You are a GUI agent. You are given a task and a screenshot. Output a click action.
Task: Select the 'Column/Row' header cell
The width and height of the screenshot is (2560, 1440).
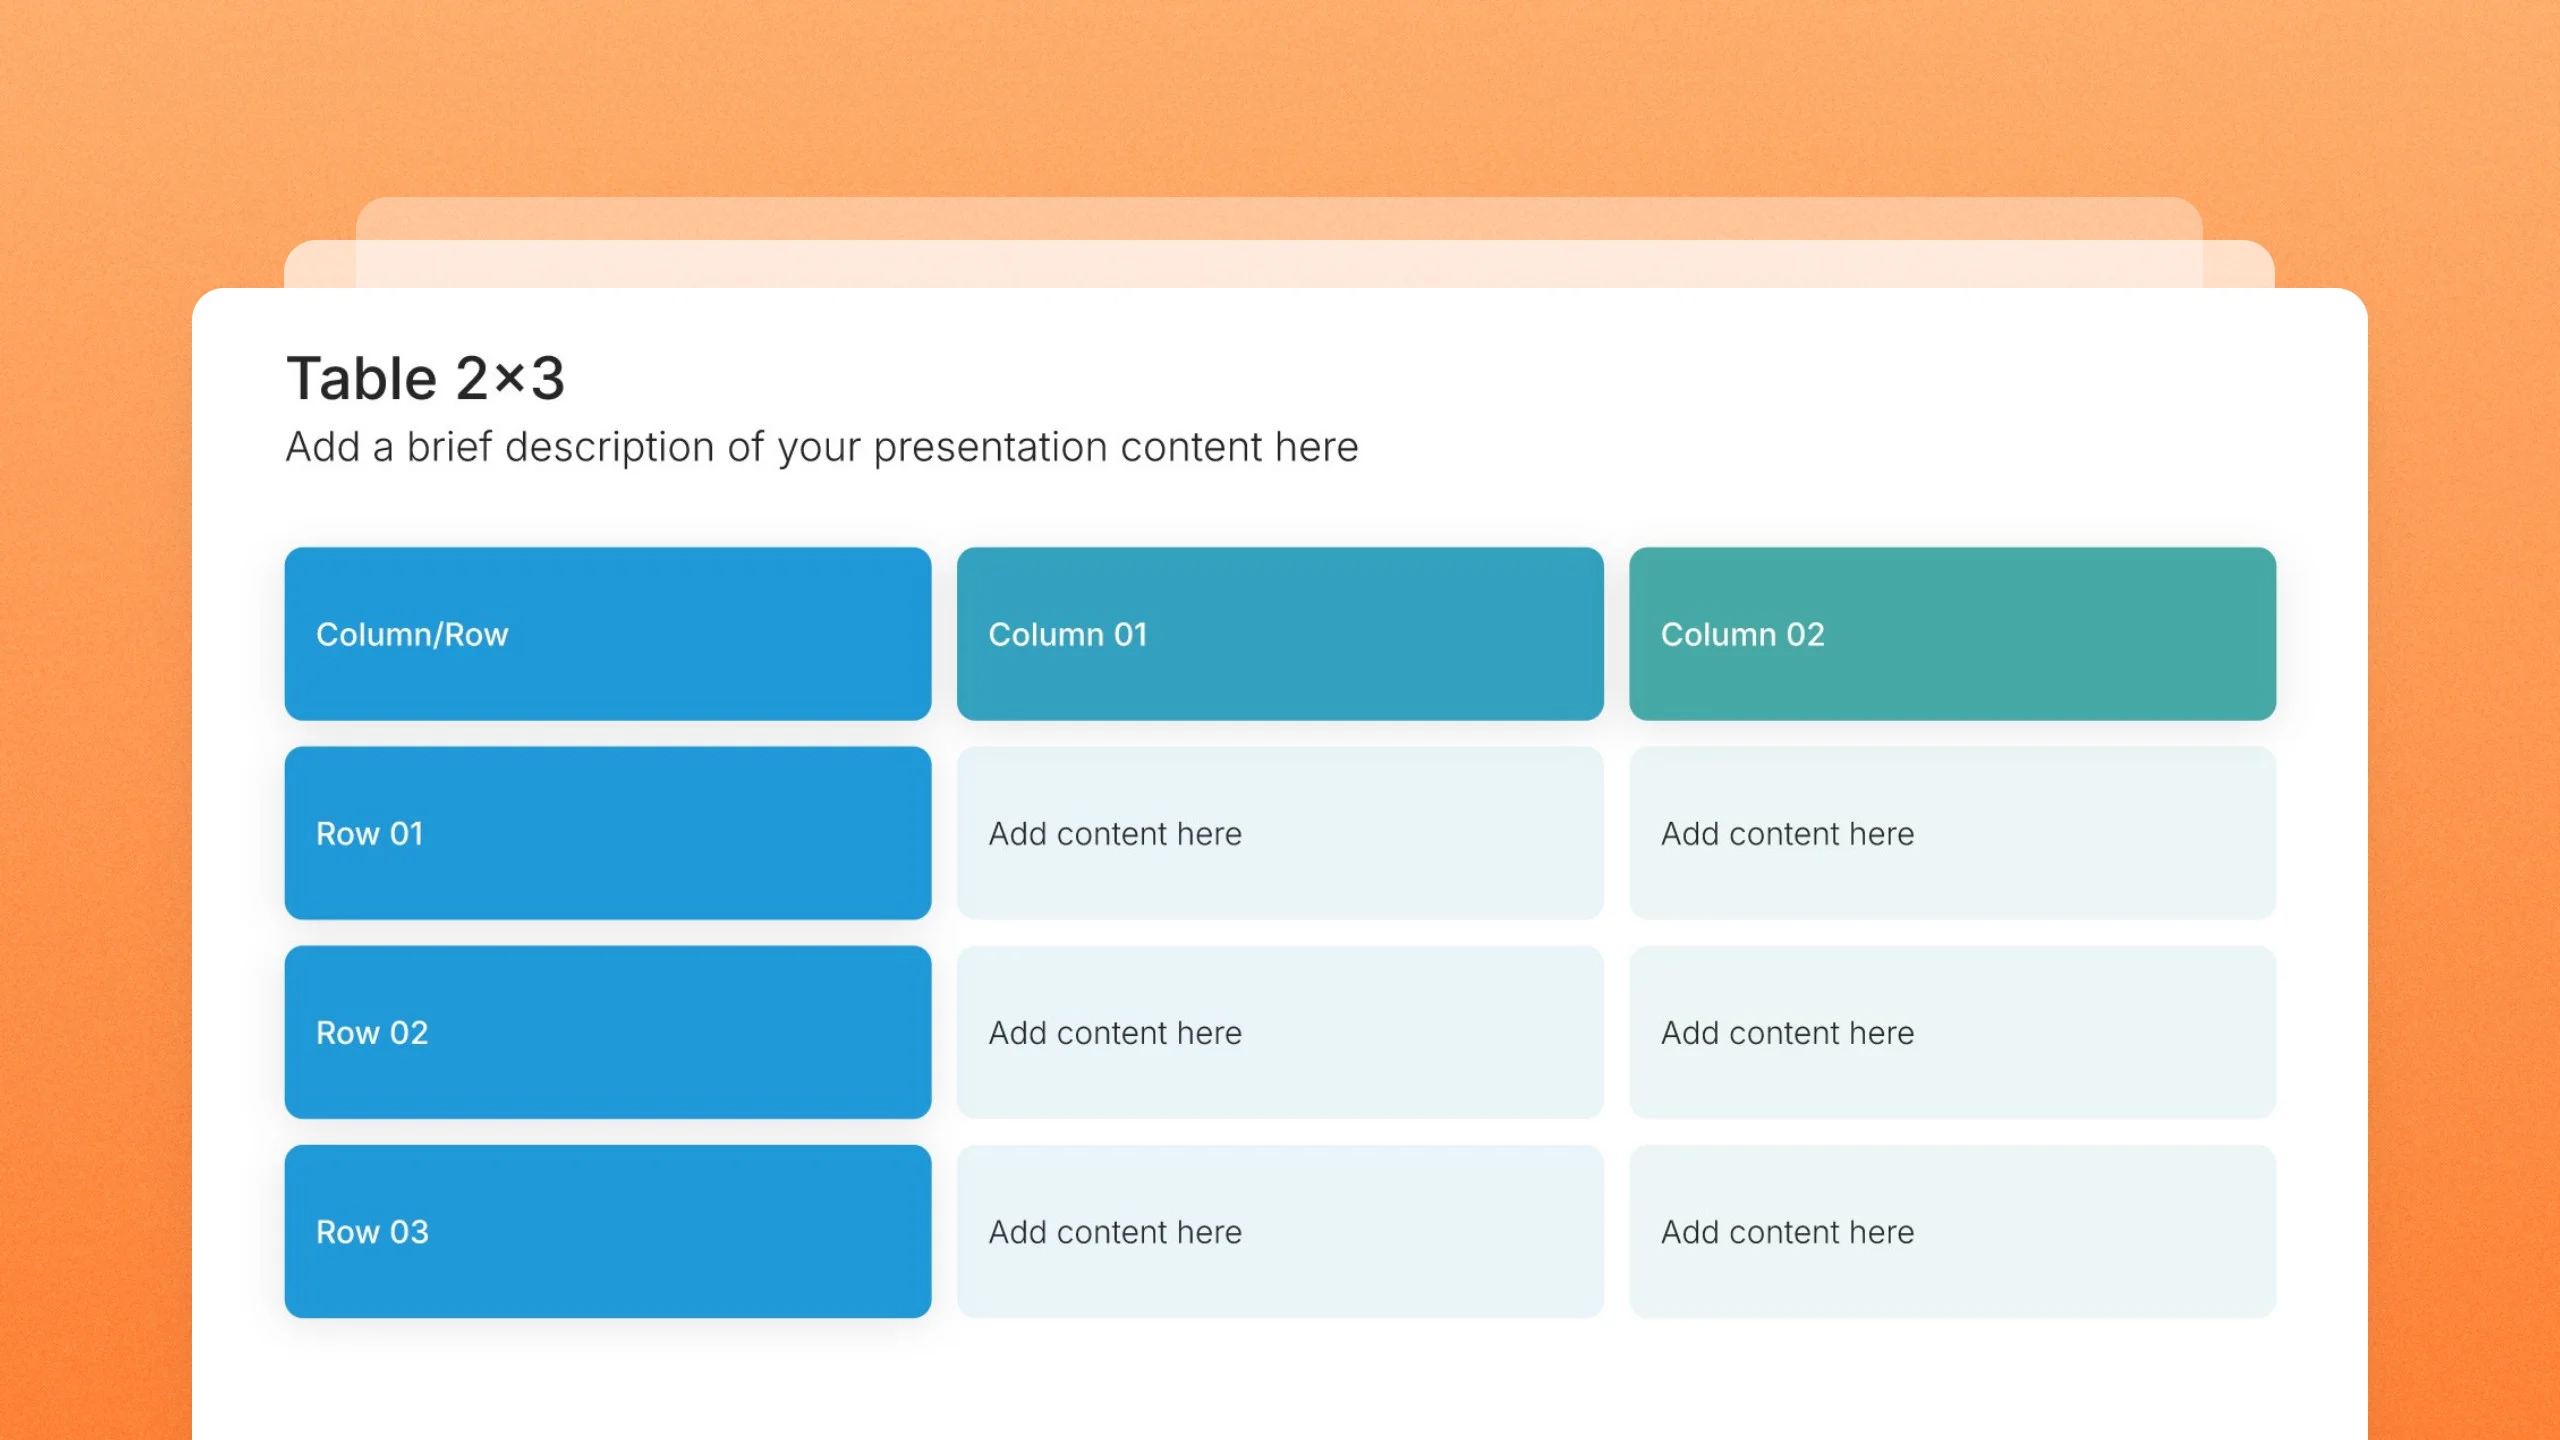click(608, 634)
